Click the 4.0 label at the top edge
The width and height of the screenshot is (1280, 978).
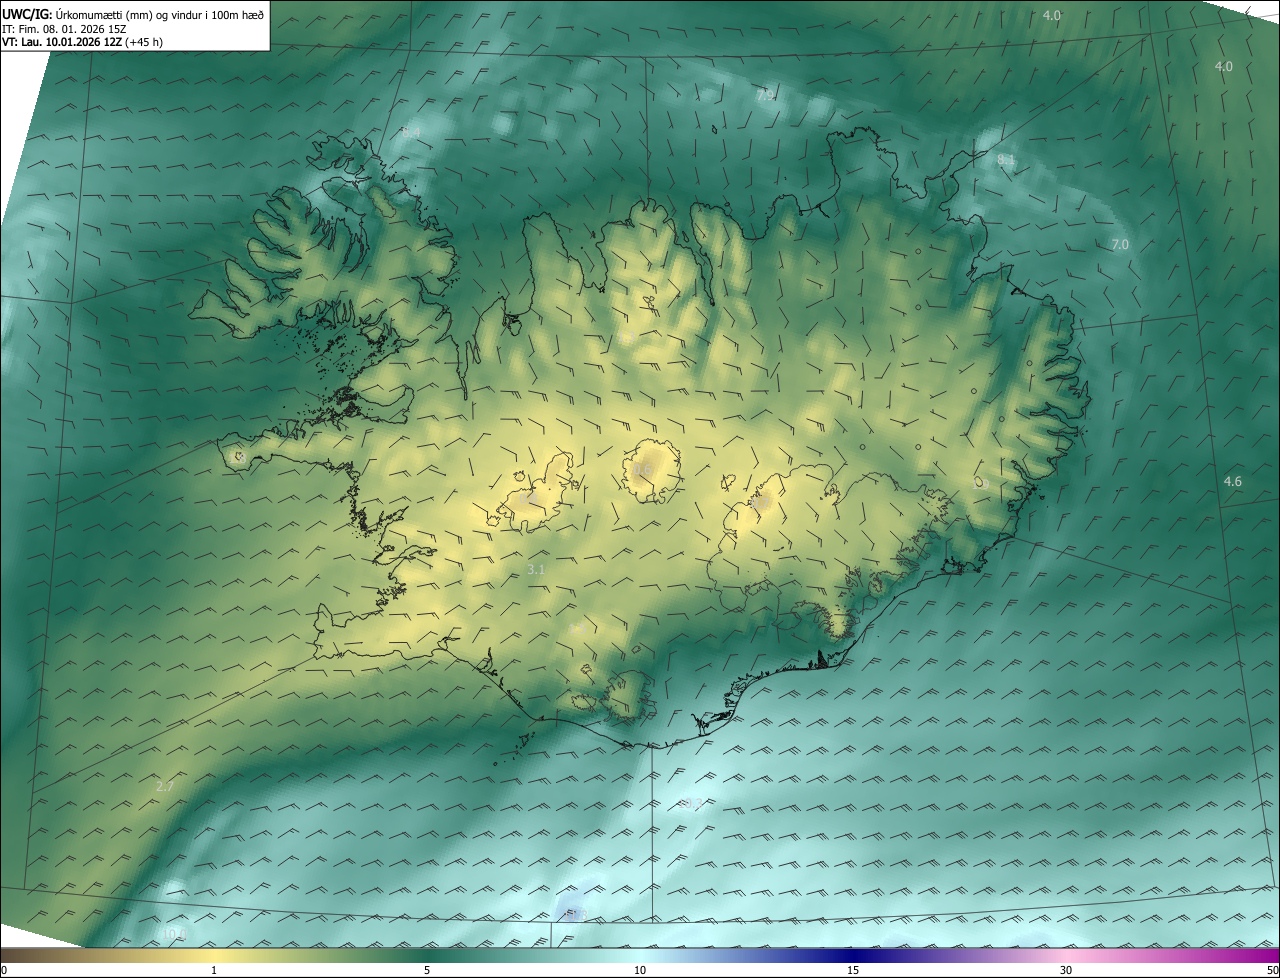pyautogui.click(x=1051, y=15)
